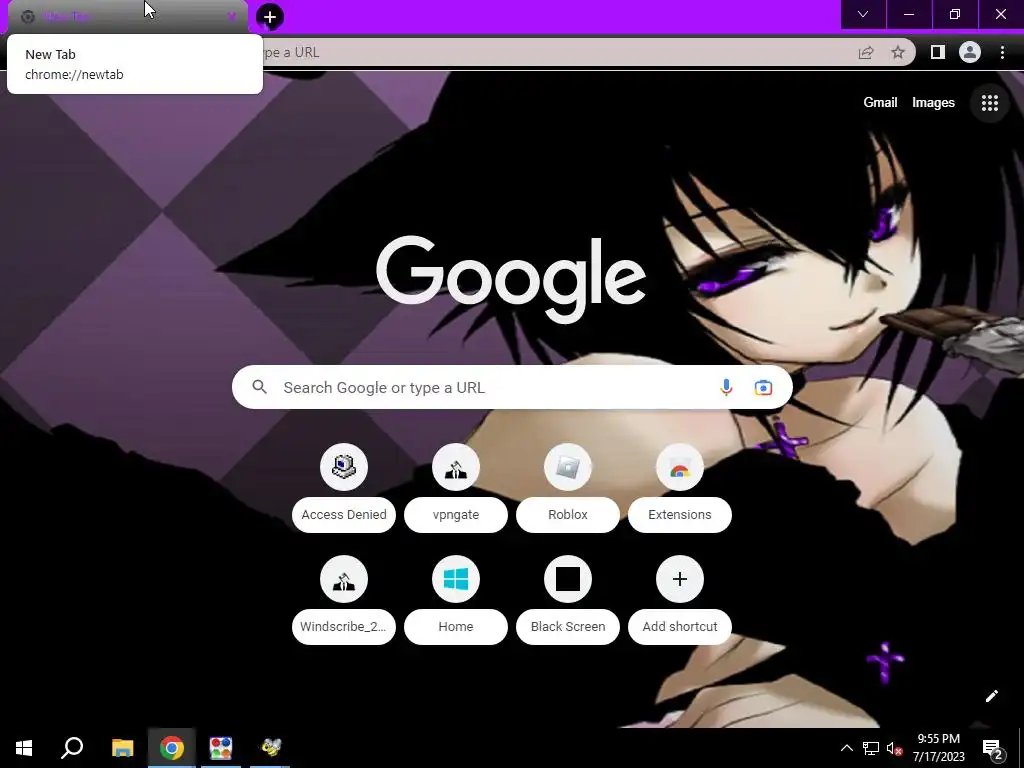Screen dimensions: 1024x768
Task: Open Windows taskbar search
Action: (72, 748)
